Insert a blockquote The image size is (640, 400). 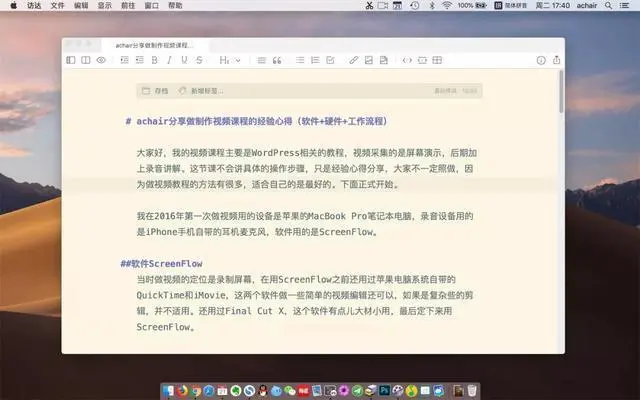point(277,60)
